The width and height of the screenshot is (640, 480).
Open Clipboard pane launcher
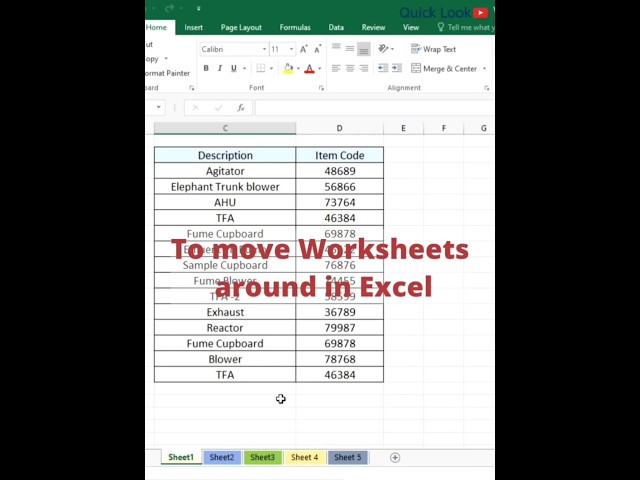pos(192,88)
